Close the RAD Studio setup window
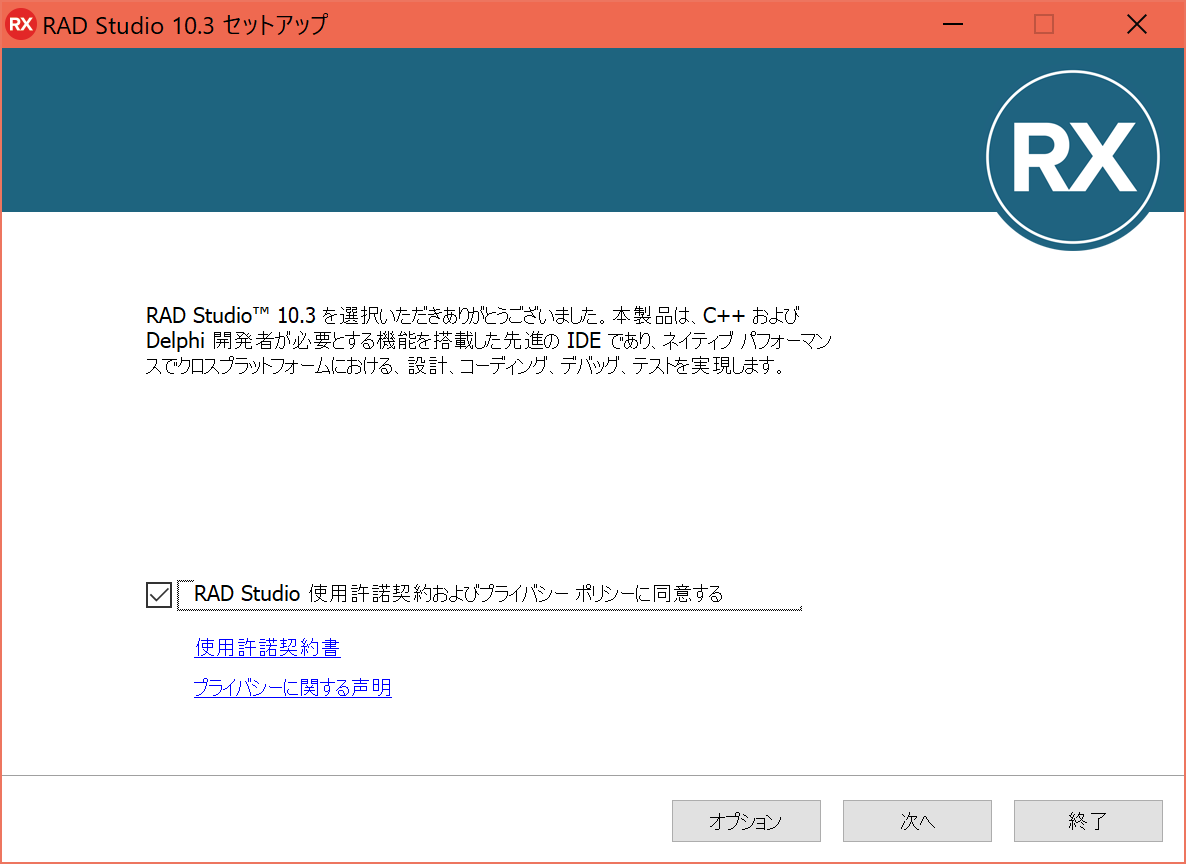This screenshot has width=1186, height=864. pyautogui.click(x=1137, y=24)
